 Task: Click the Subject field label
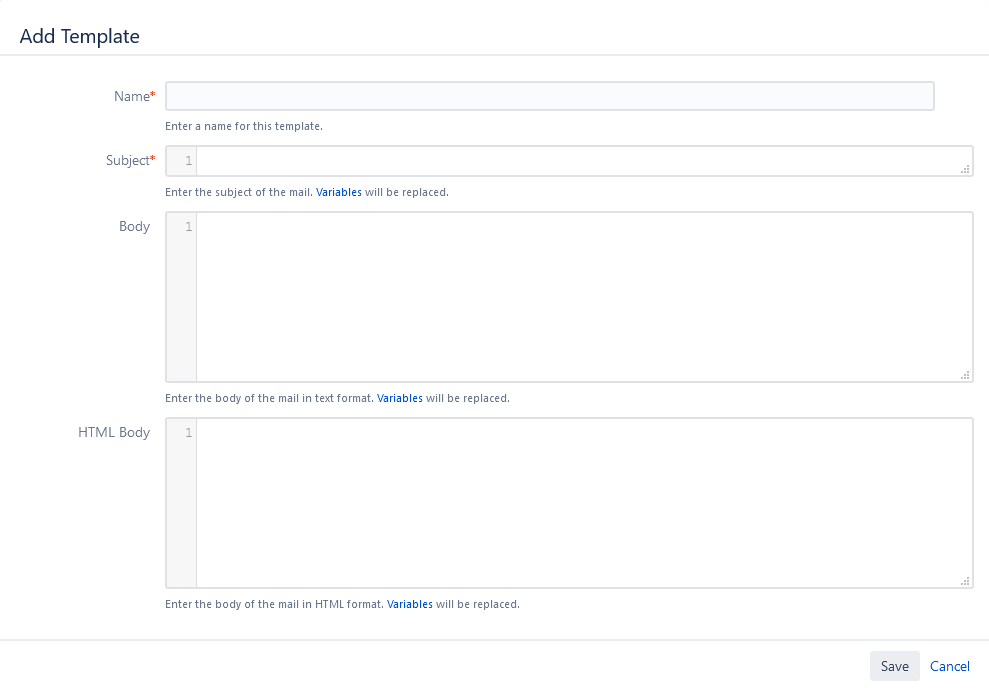(128, 160)
